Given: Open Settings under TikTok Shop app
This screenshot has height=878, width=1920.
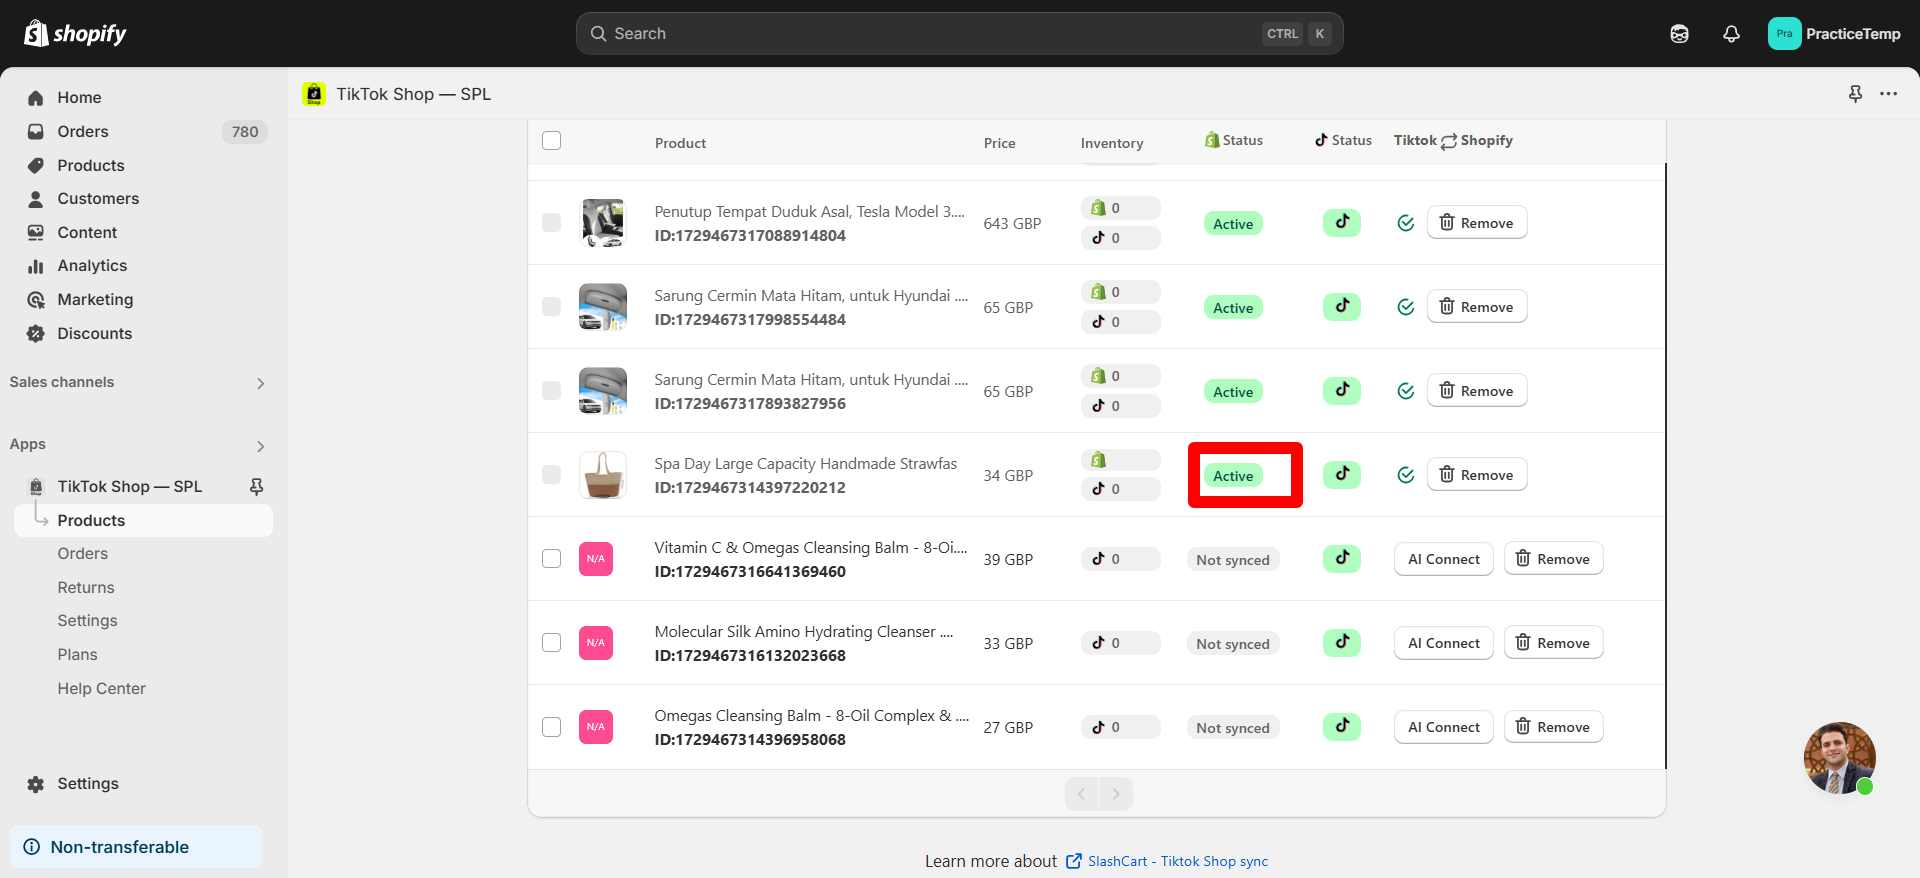Looking at the screenshot, I should [87, 620].
